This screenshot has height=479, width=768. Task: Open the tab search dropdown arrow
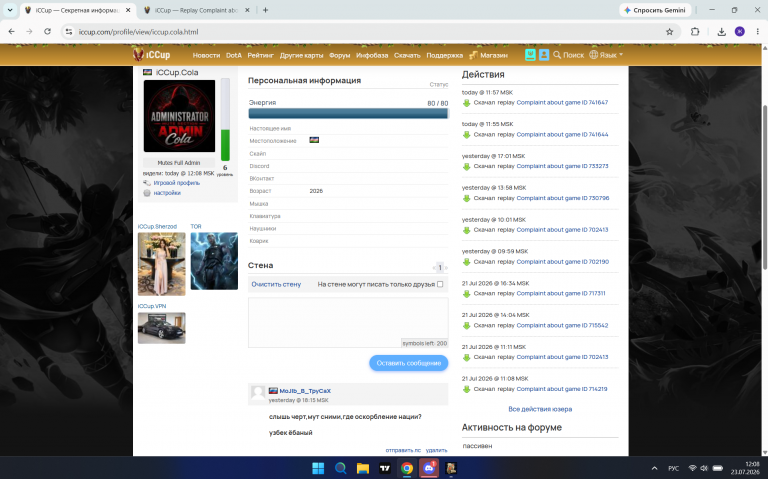(x=10, y=10)
